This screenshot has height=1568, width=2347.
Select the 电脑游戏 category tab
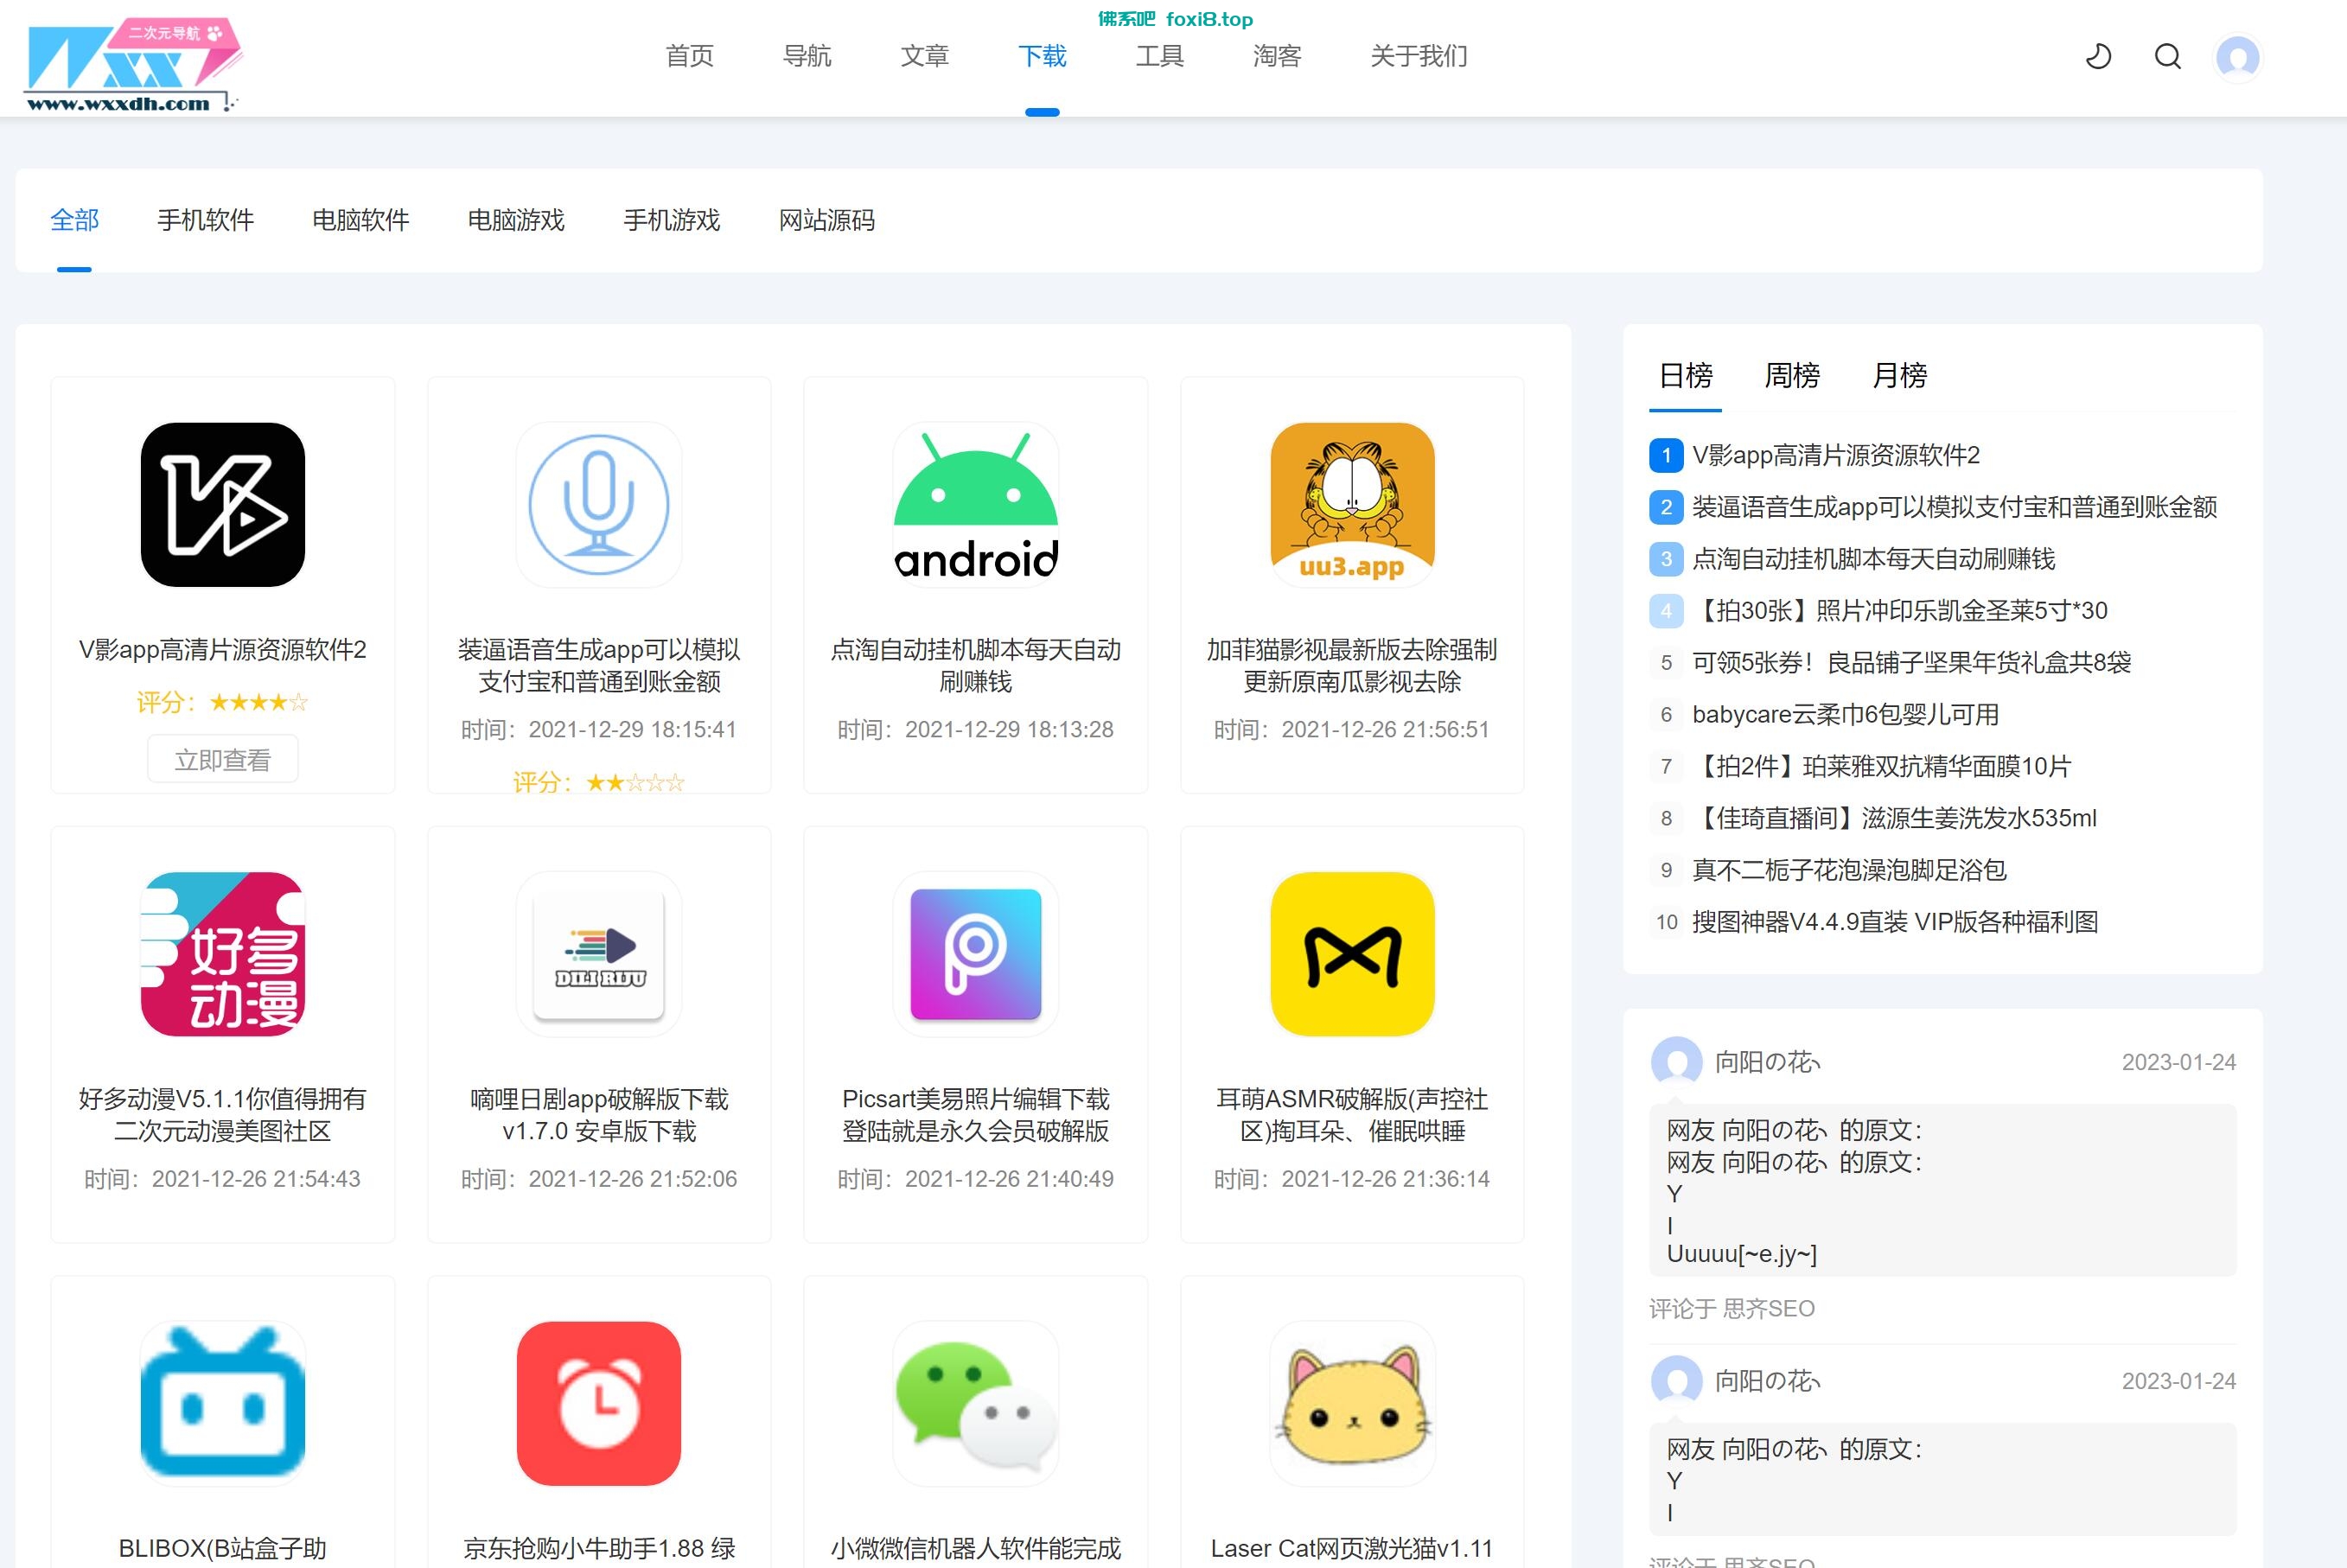[x=516, y=220]
